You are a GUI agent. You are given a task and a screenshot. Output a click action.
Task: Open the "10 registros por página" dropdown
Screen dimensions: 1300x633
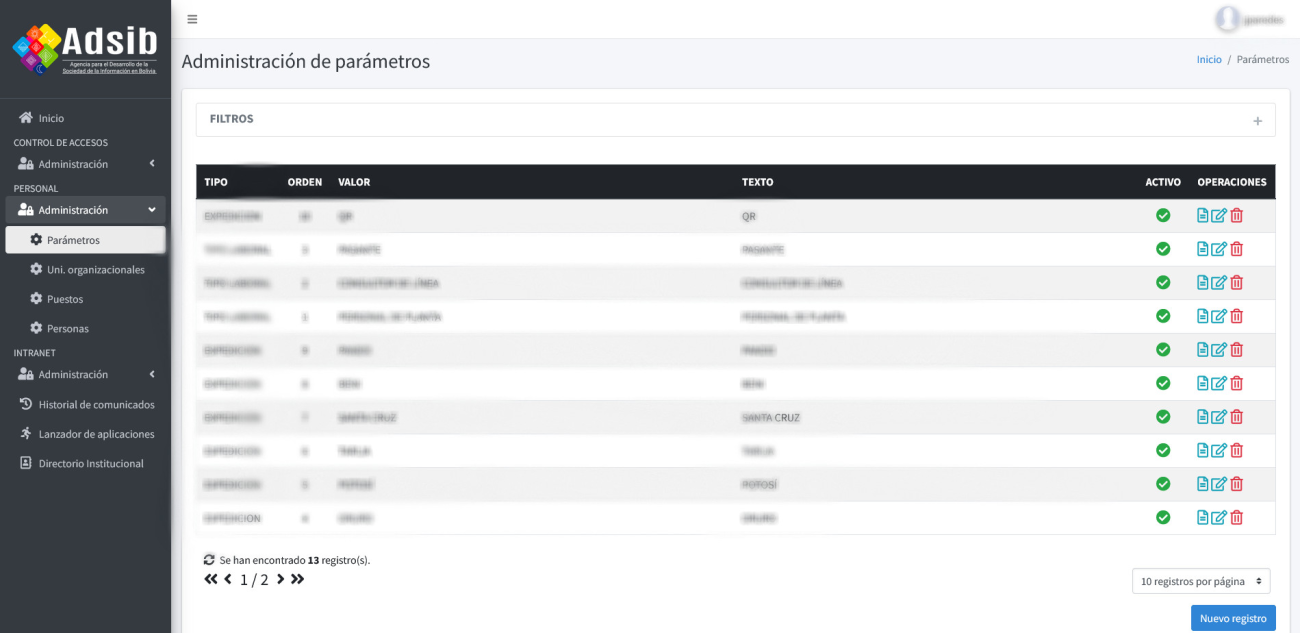coord(1201,581)
